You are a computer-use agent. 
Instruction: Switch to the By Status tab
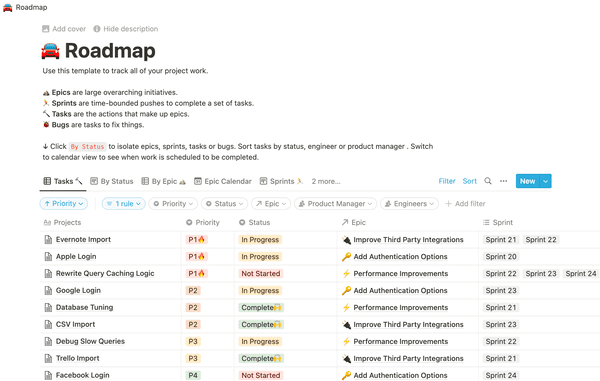(112, 181)
